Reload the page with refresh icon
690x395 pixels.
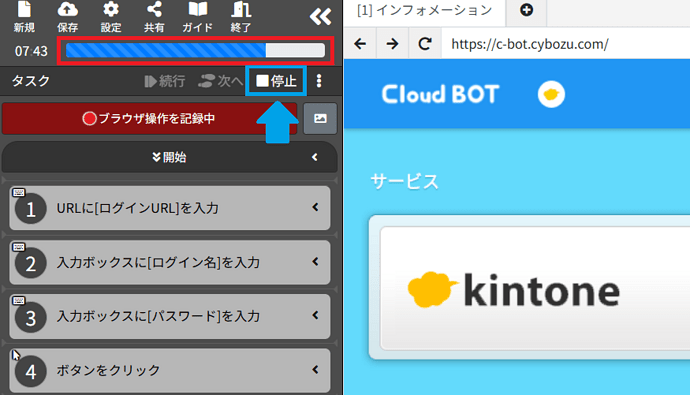click(x=425, y=44)
